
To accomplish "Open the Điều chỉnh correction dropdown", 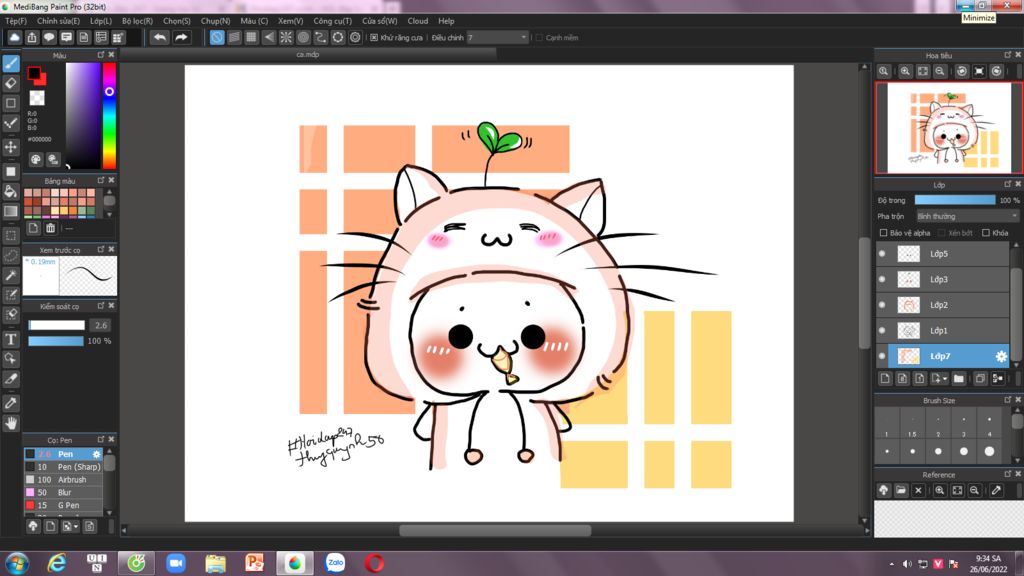I will click(498, 38).
